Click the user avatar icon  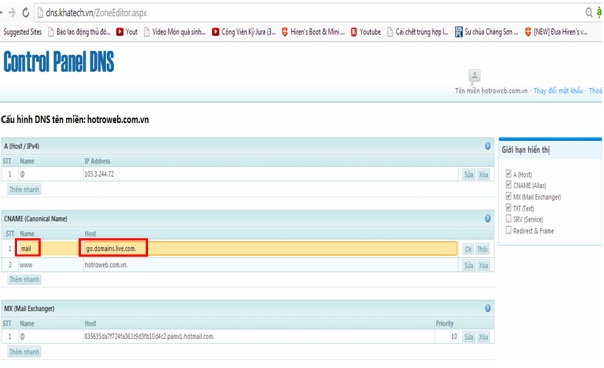[474, 76]
